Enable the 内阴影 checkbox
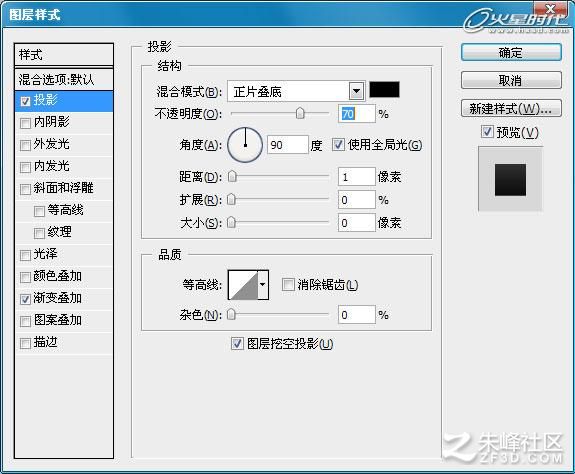Viewport: 575px width, 474px height. [25, 123]
